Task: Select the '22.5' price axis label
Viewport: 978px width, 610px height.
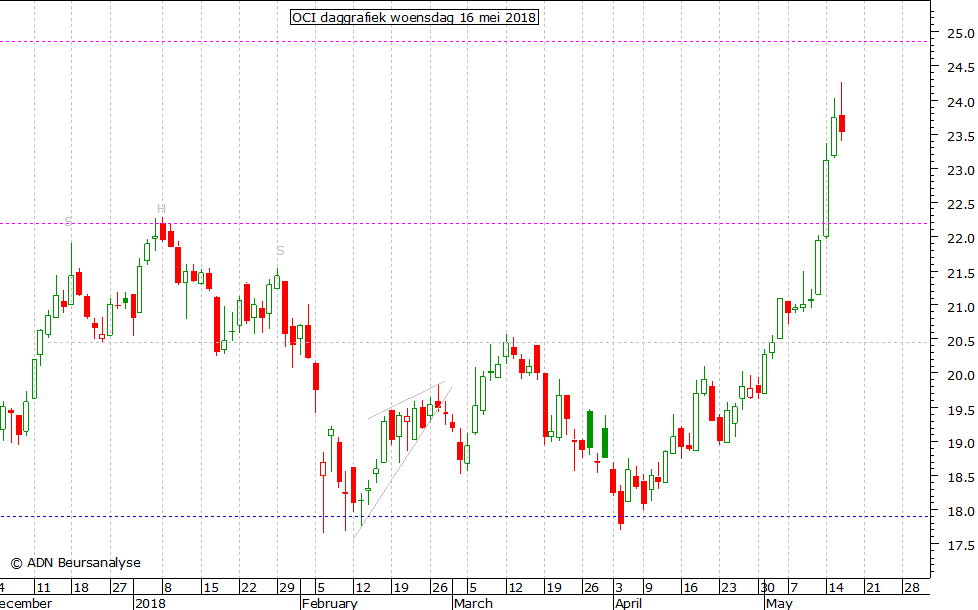Action: pos(961,205)
